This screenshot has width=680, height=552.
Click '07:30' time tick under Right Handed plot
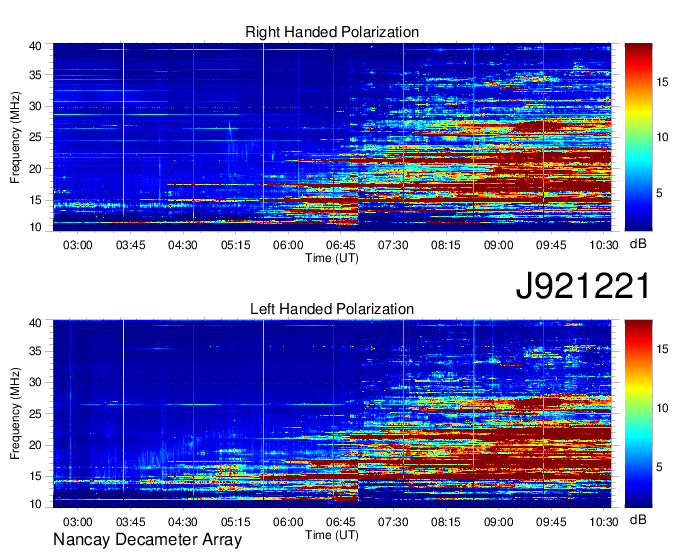[x=393, y=245]
